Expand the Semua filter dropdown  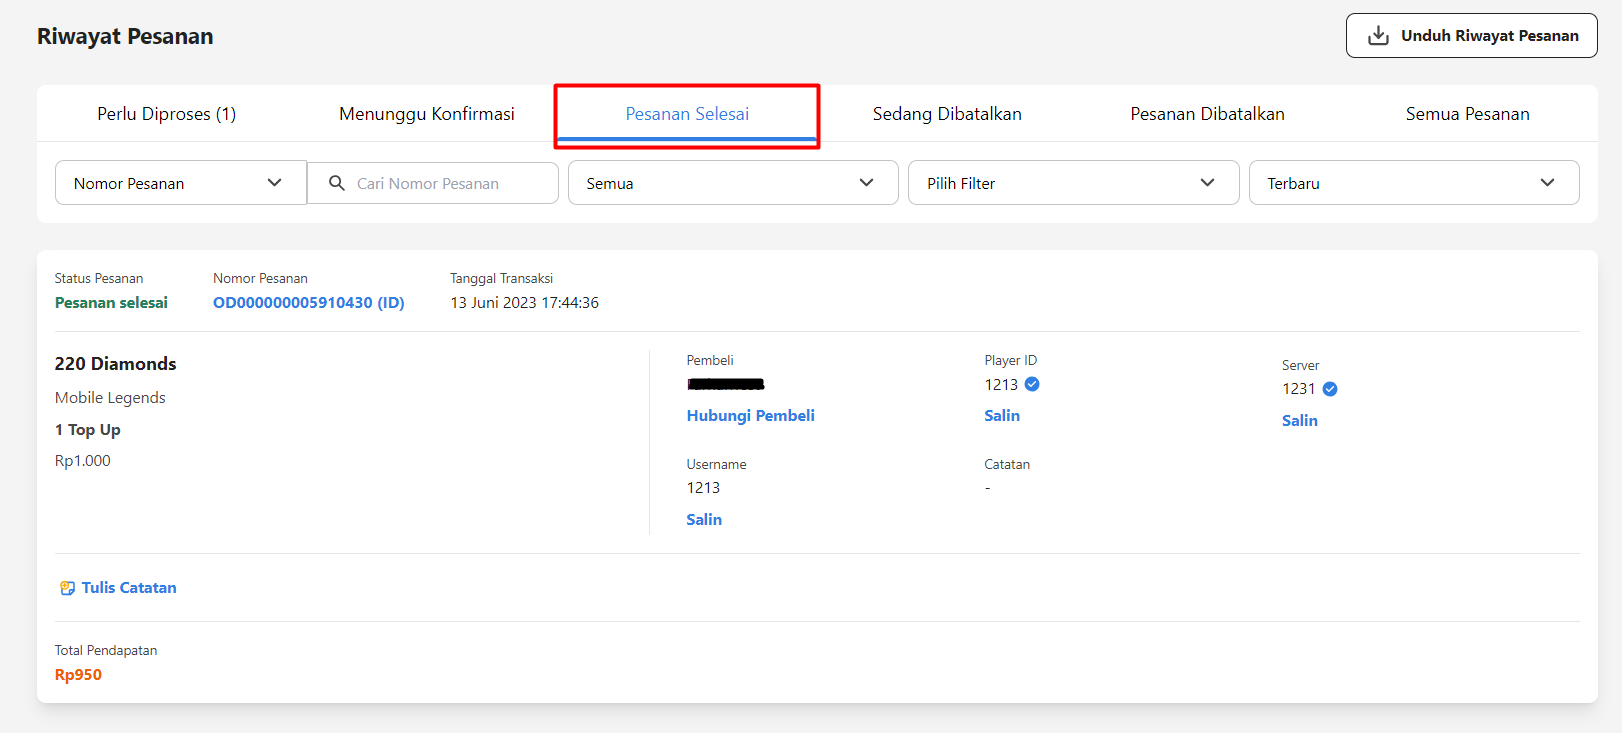[x=733, y=183]
